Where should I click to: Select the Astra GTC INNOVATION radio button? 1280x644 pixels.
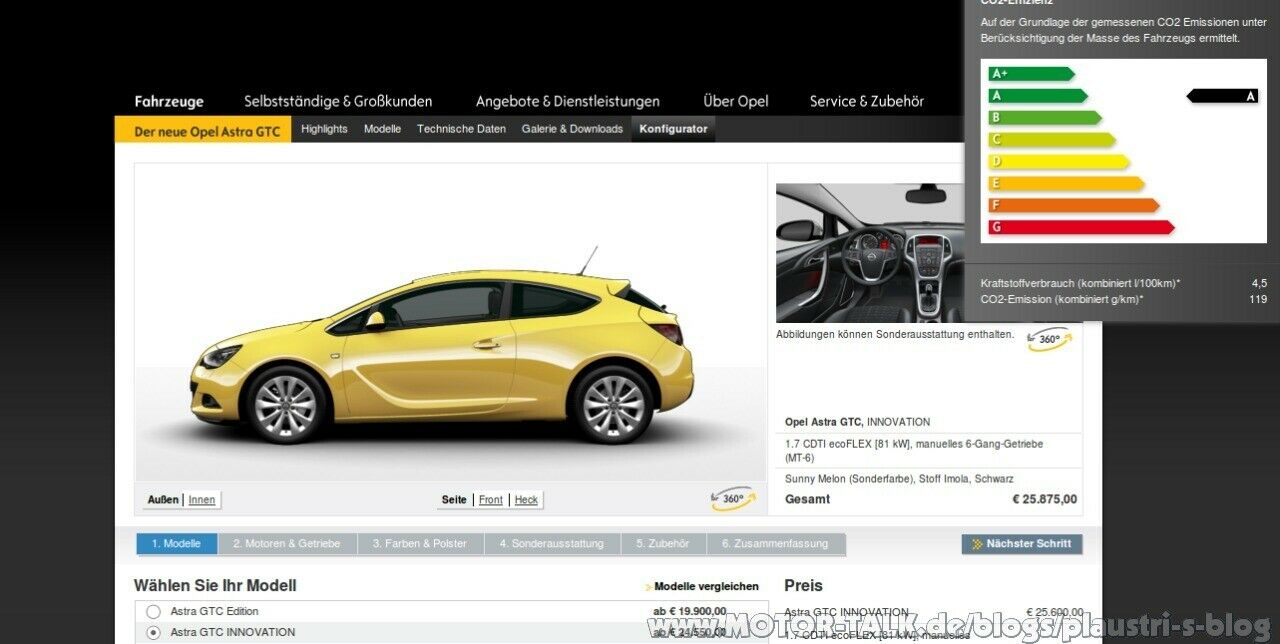tap(153, 632)
